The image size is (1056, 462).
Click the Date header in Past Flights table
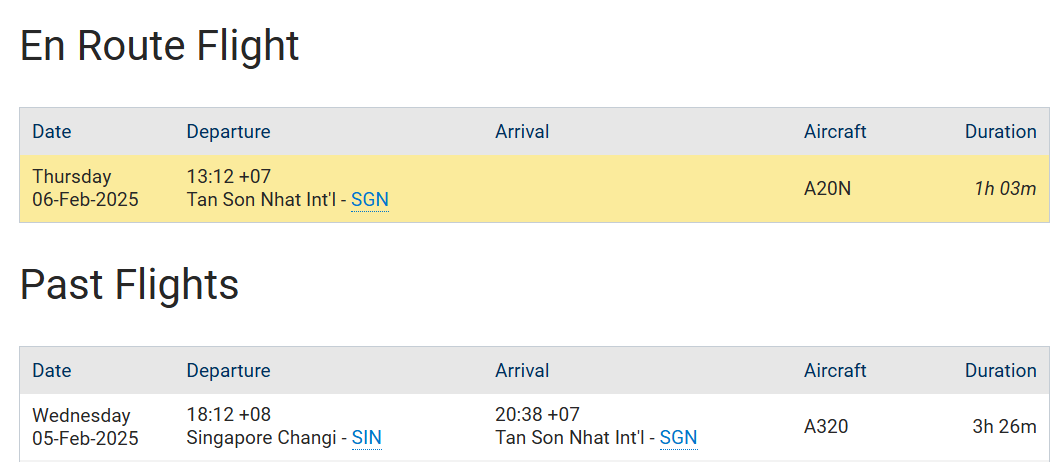[x=52, y=370]
